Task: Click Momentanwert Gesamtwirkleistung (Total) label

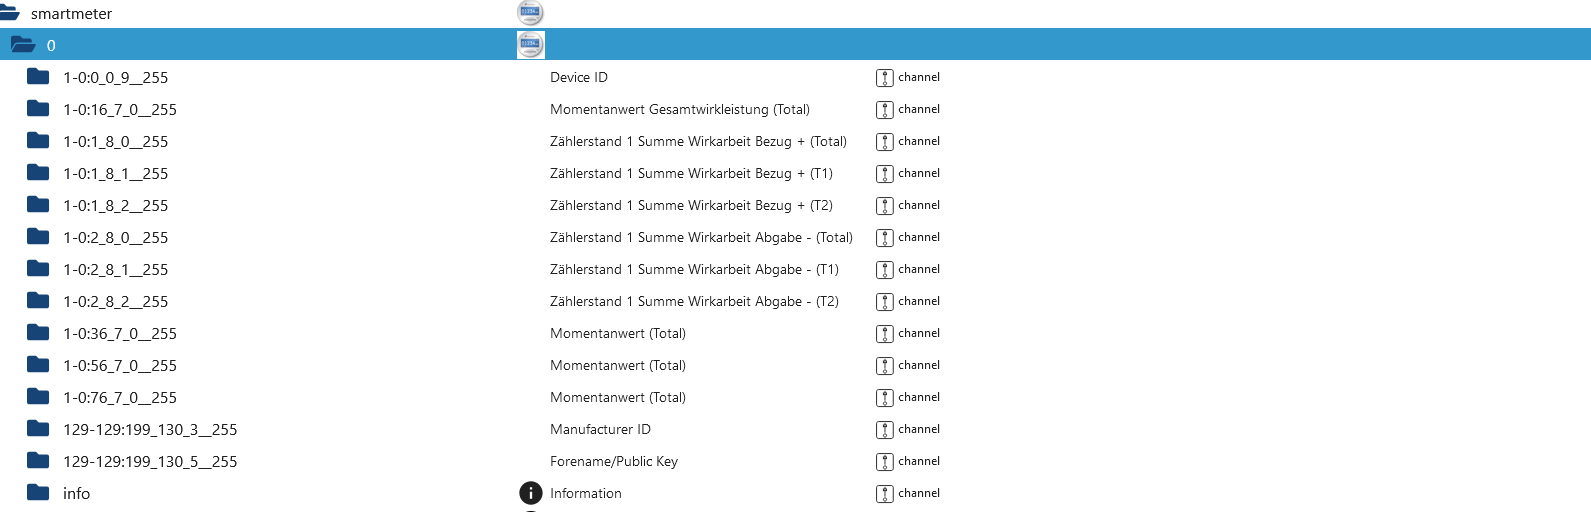Action: pyautogui.click(x=680, y=109)
